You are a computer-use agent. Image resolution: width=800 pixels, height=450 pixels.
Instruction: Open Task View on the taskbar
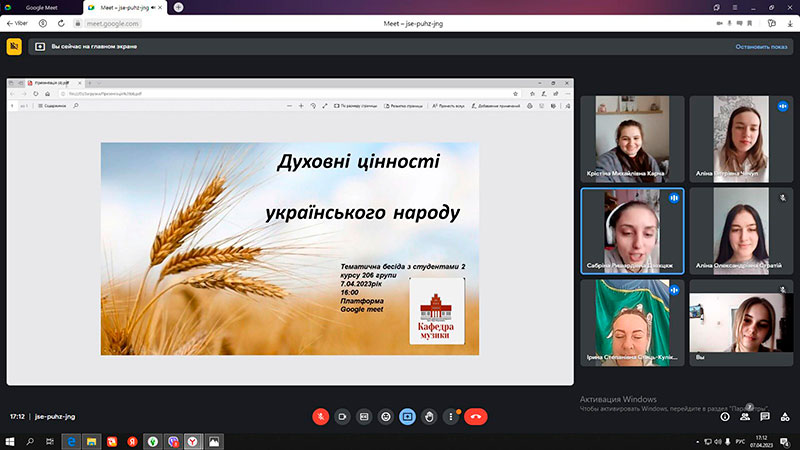pos(49,441)
